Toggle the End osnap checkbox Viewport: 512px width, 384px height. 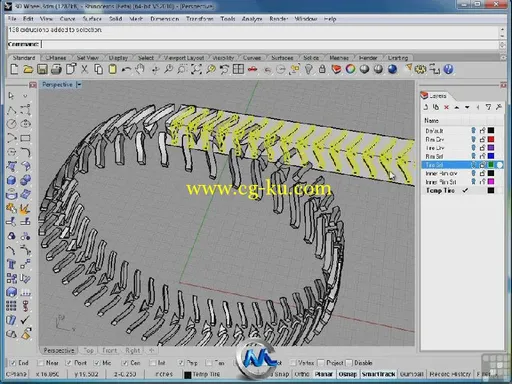(x=13, y=363)
